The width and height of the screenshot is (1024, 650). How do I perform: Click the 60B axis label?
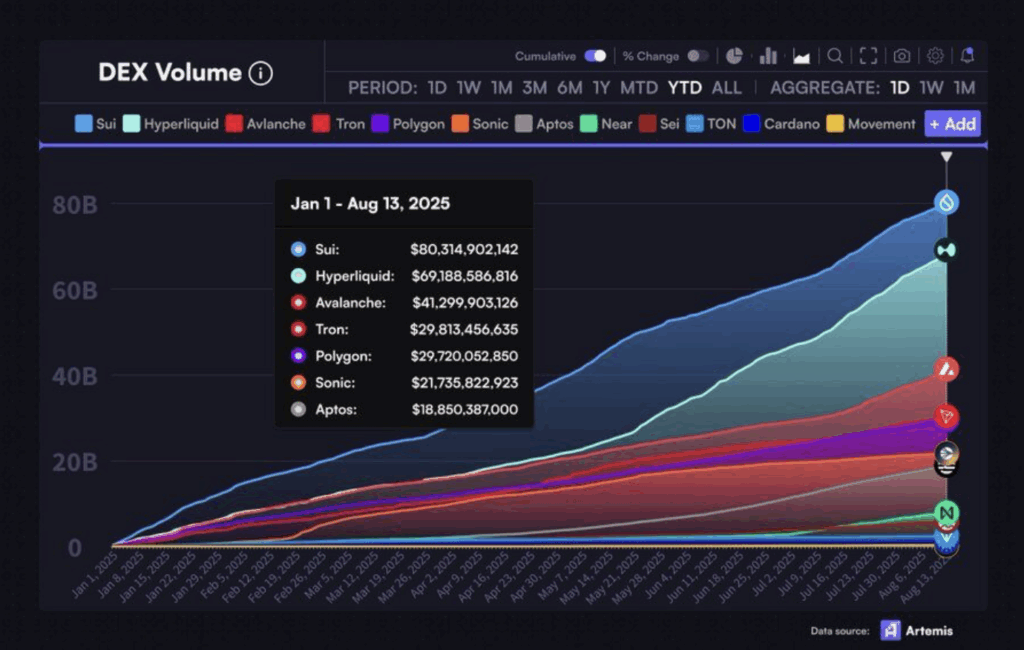point(75,291)
